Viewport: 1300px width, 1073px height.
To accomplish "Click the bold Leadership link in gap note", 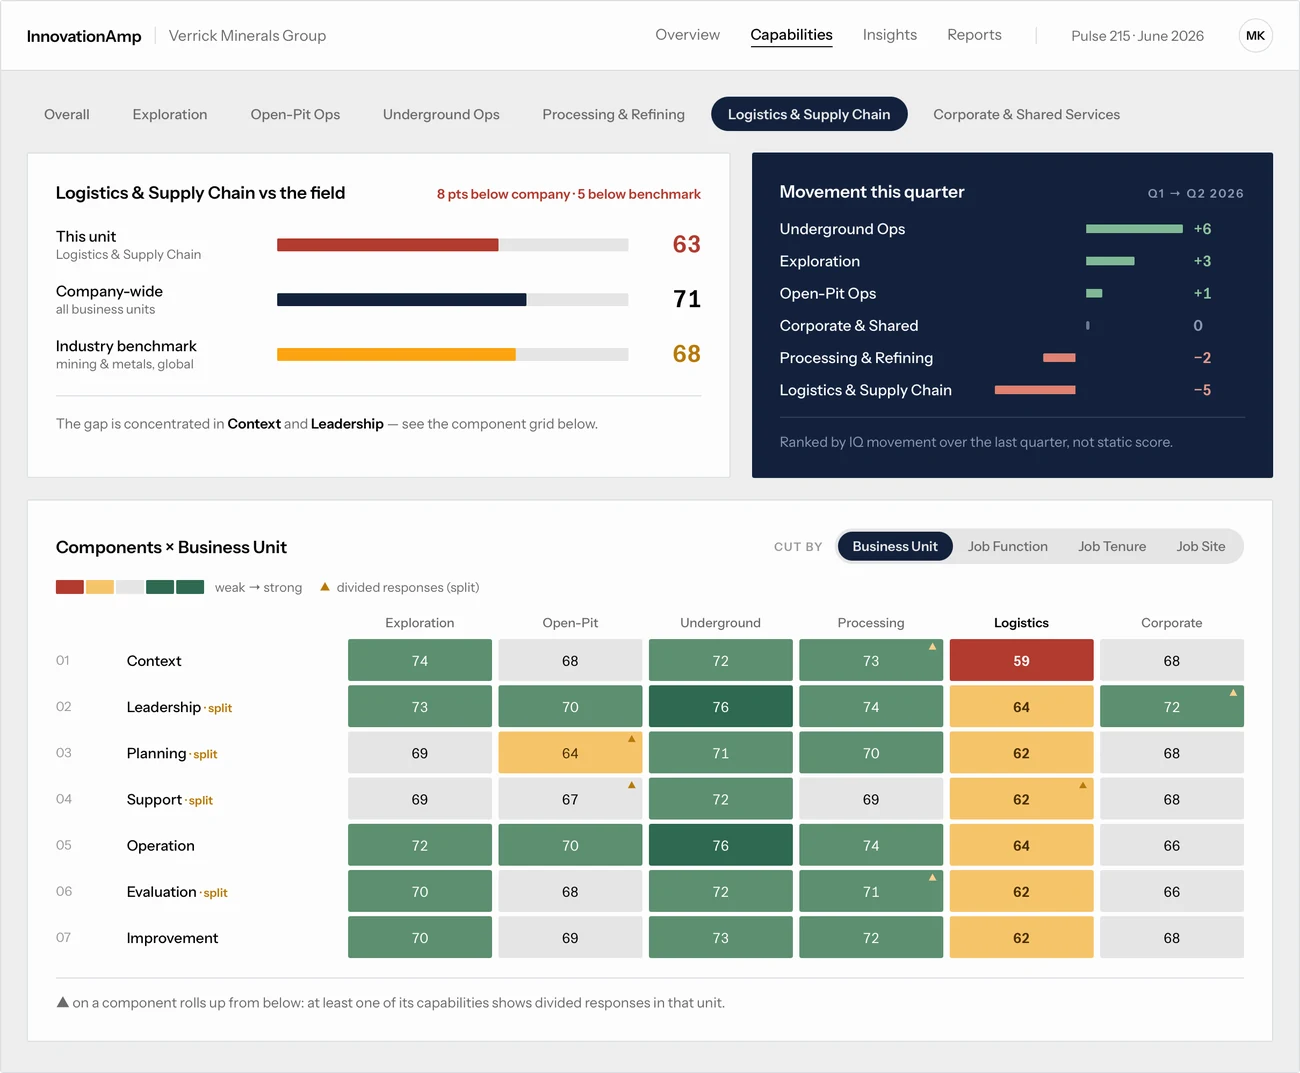I will pos(347,424).
